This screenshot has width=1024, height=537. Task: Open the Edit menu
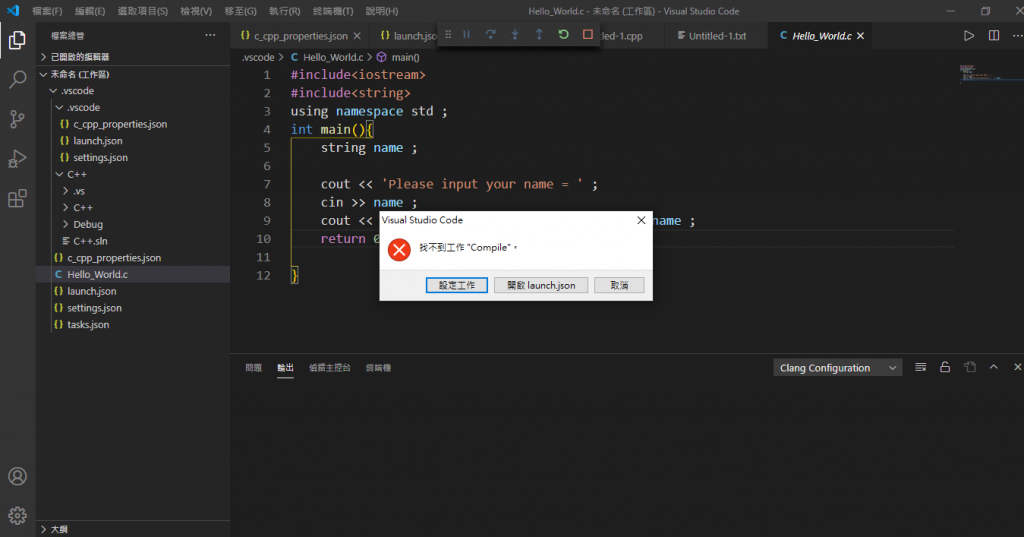coord(89,11)
